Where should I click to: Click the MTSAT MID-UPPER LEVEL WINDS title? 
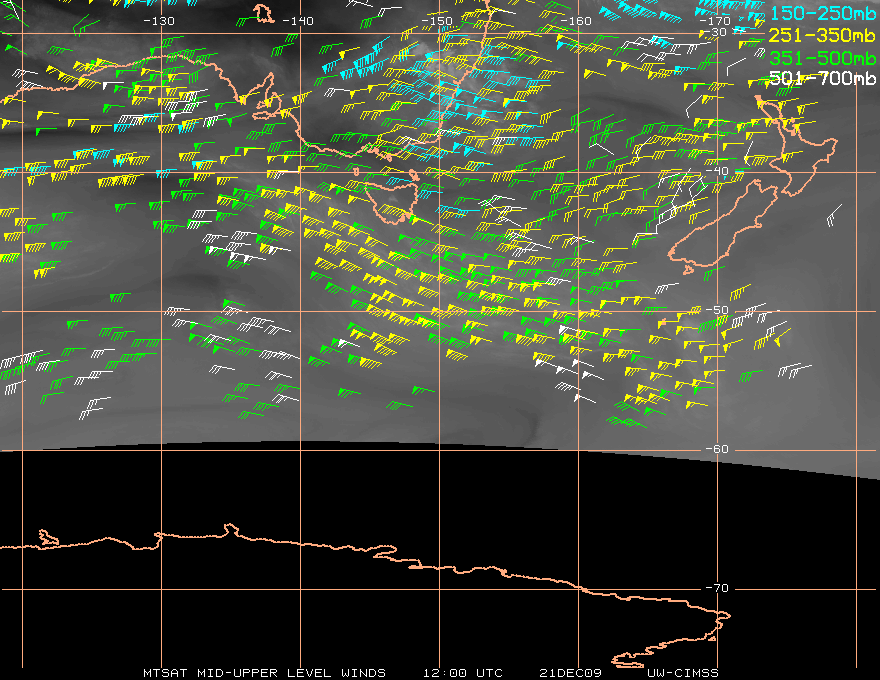(266, 672)
